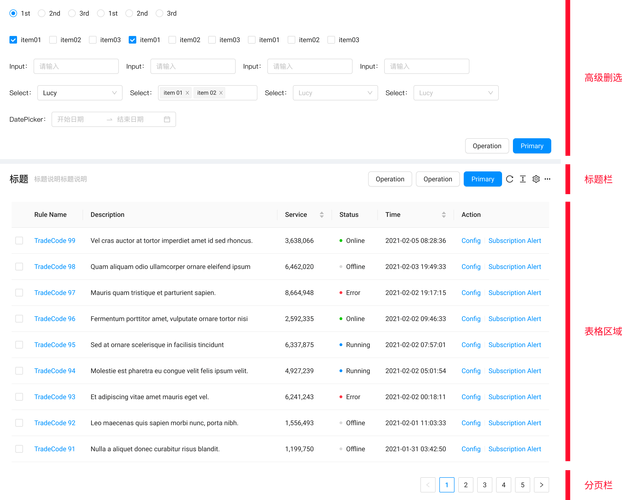
Task: Go to page 1
Action: [x=447, y=485]
